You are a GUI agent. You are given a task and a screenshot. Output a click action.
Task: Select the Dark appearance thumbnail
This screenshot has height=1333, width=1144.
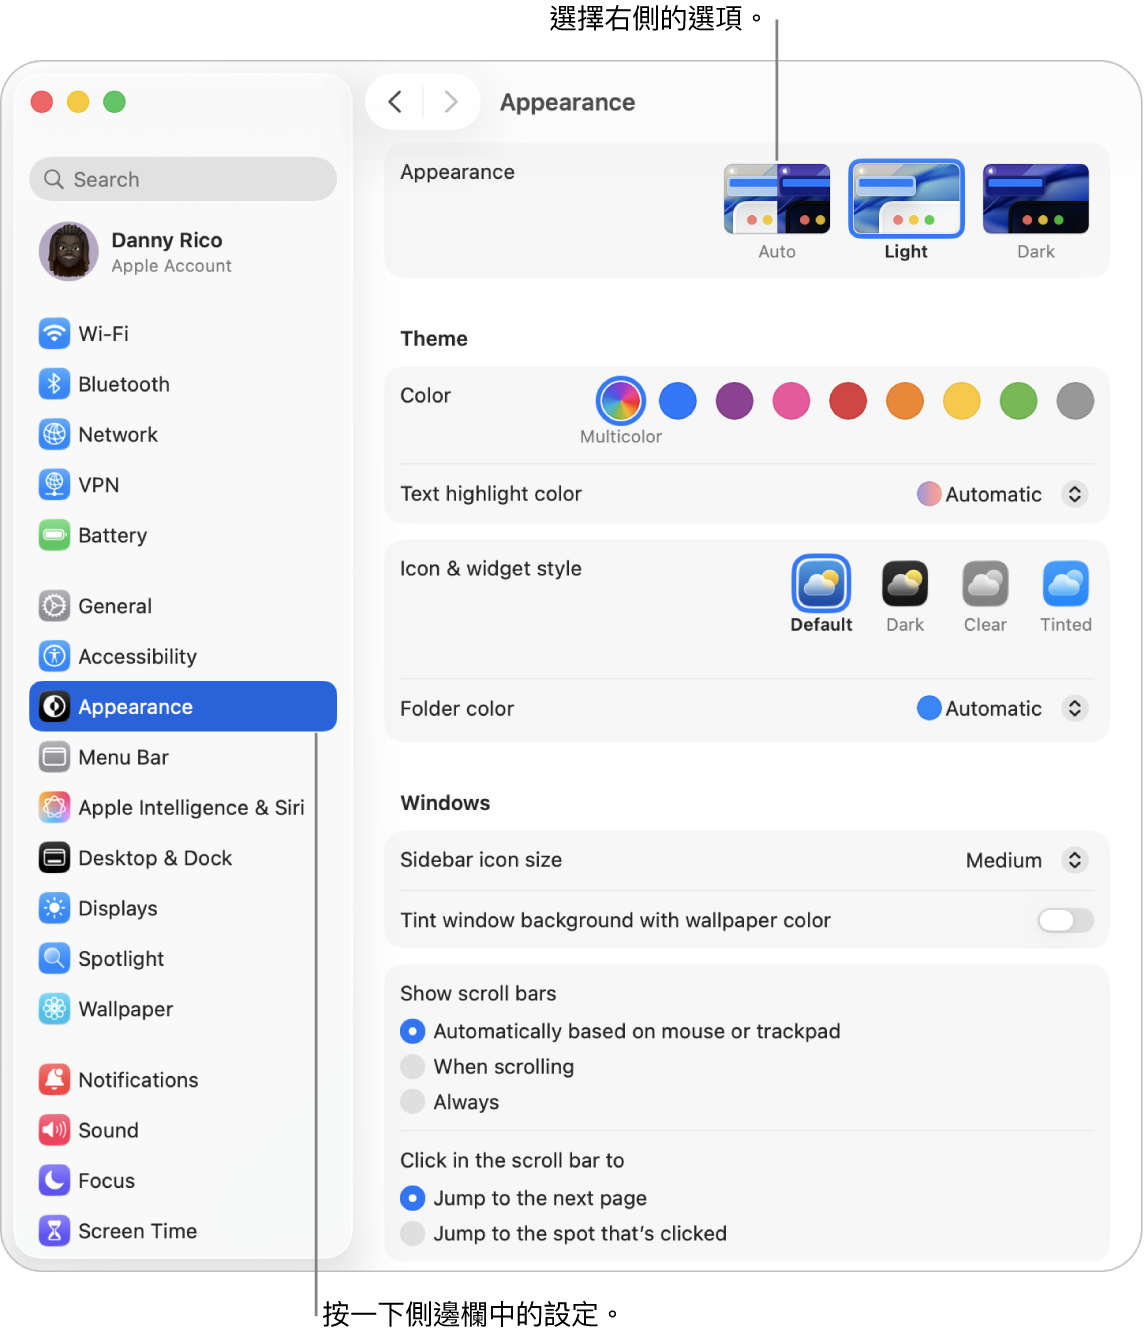tap(1036, 199)
